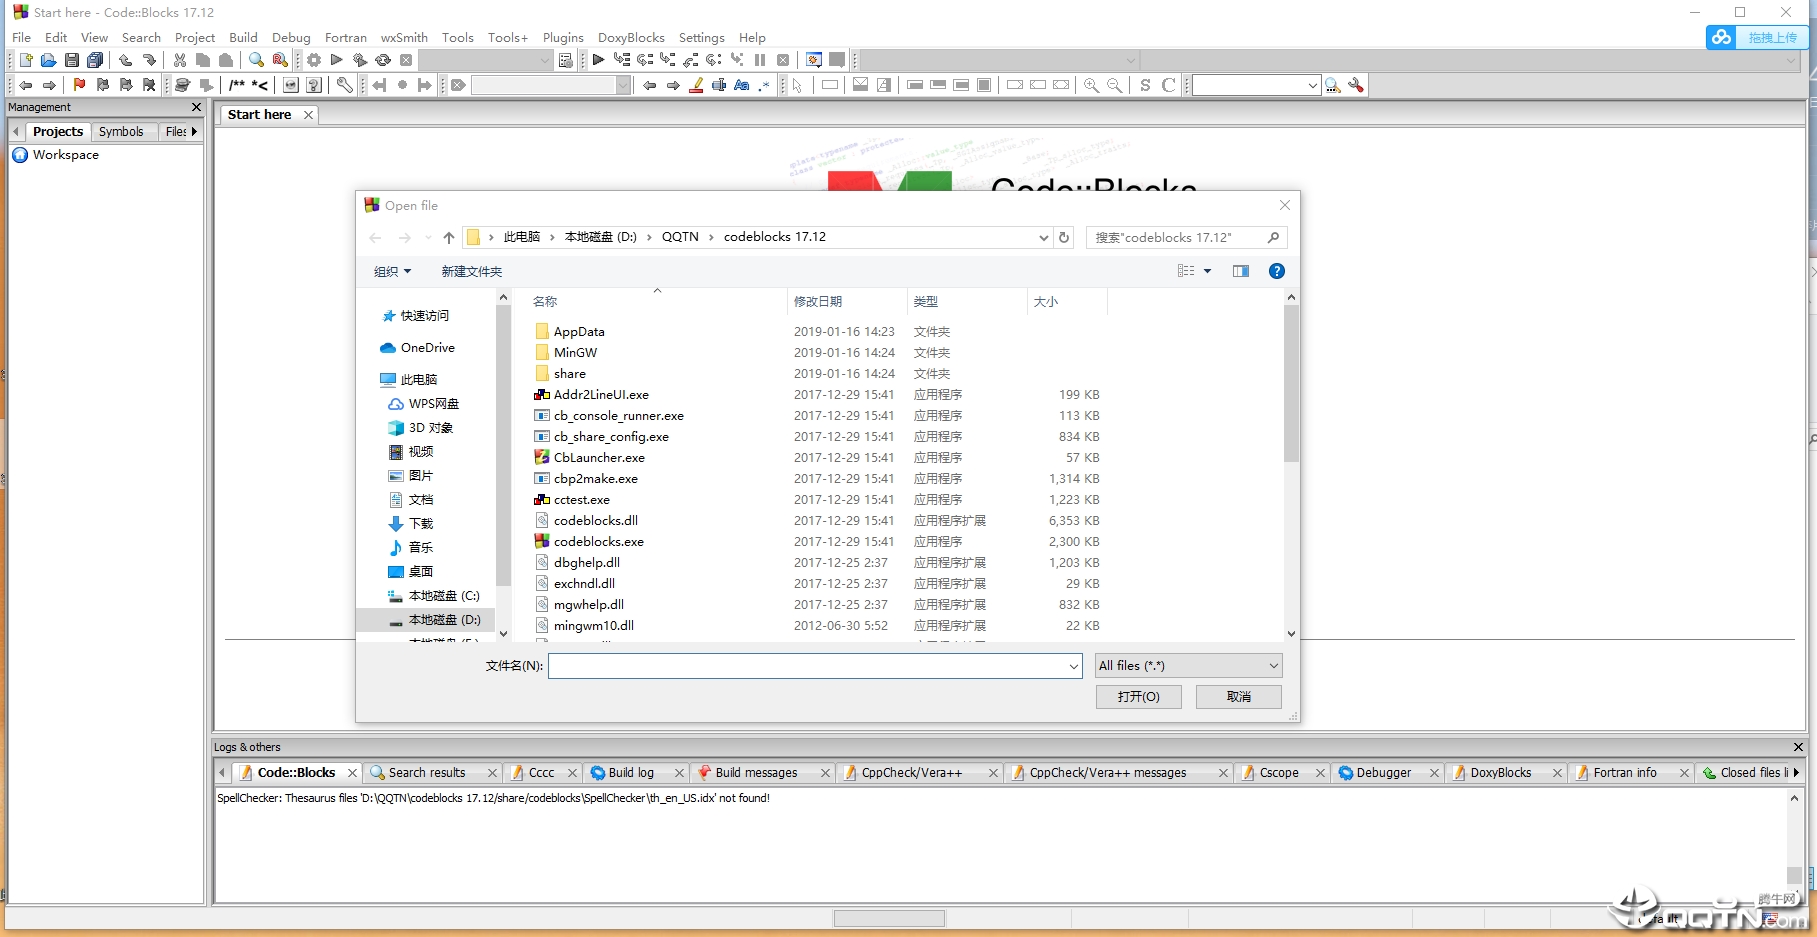This screenshot has width=1817, height=937.
Task: Click the 新建文件夹 button
Action: click(x=472, y=271)
